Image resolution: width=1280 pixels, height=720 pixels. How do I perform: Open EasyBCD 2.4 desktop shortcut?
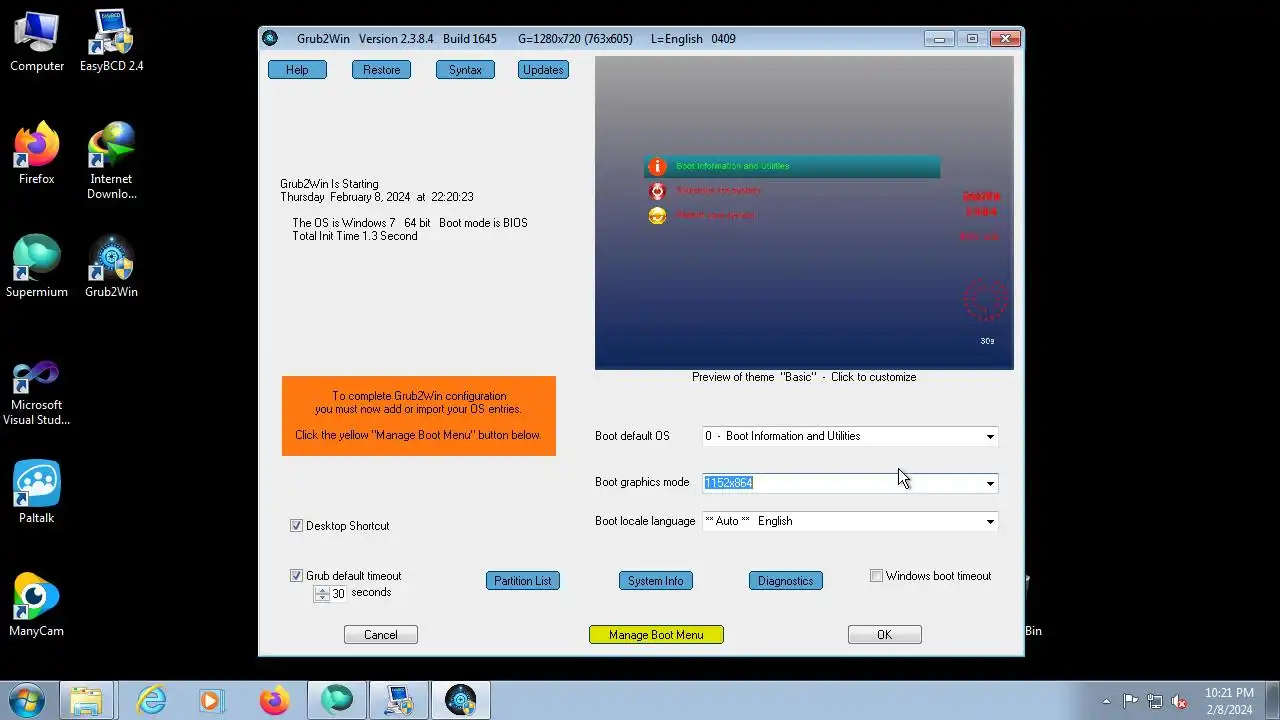click(x=111, y=40)
